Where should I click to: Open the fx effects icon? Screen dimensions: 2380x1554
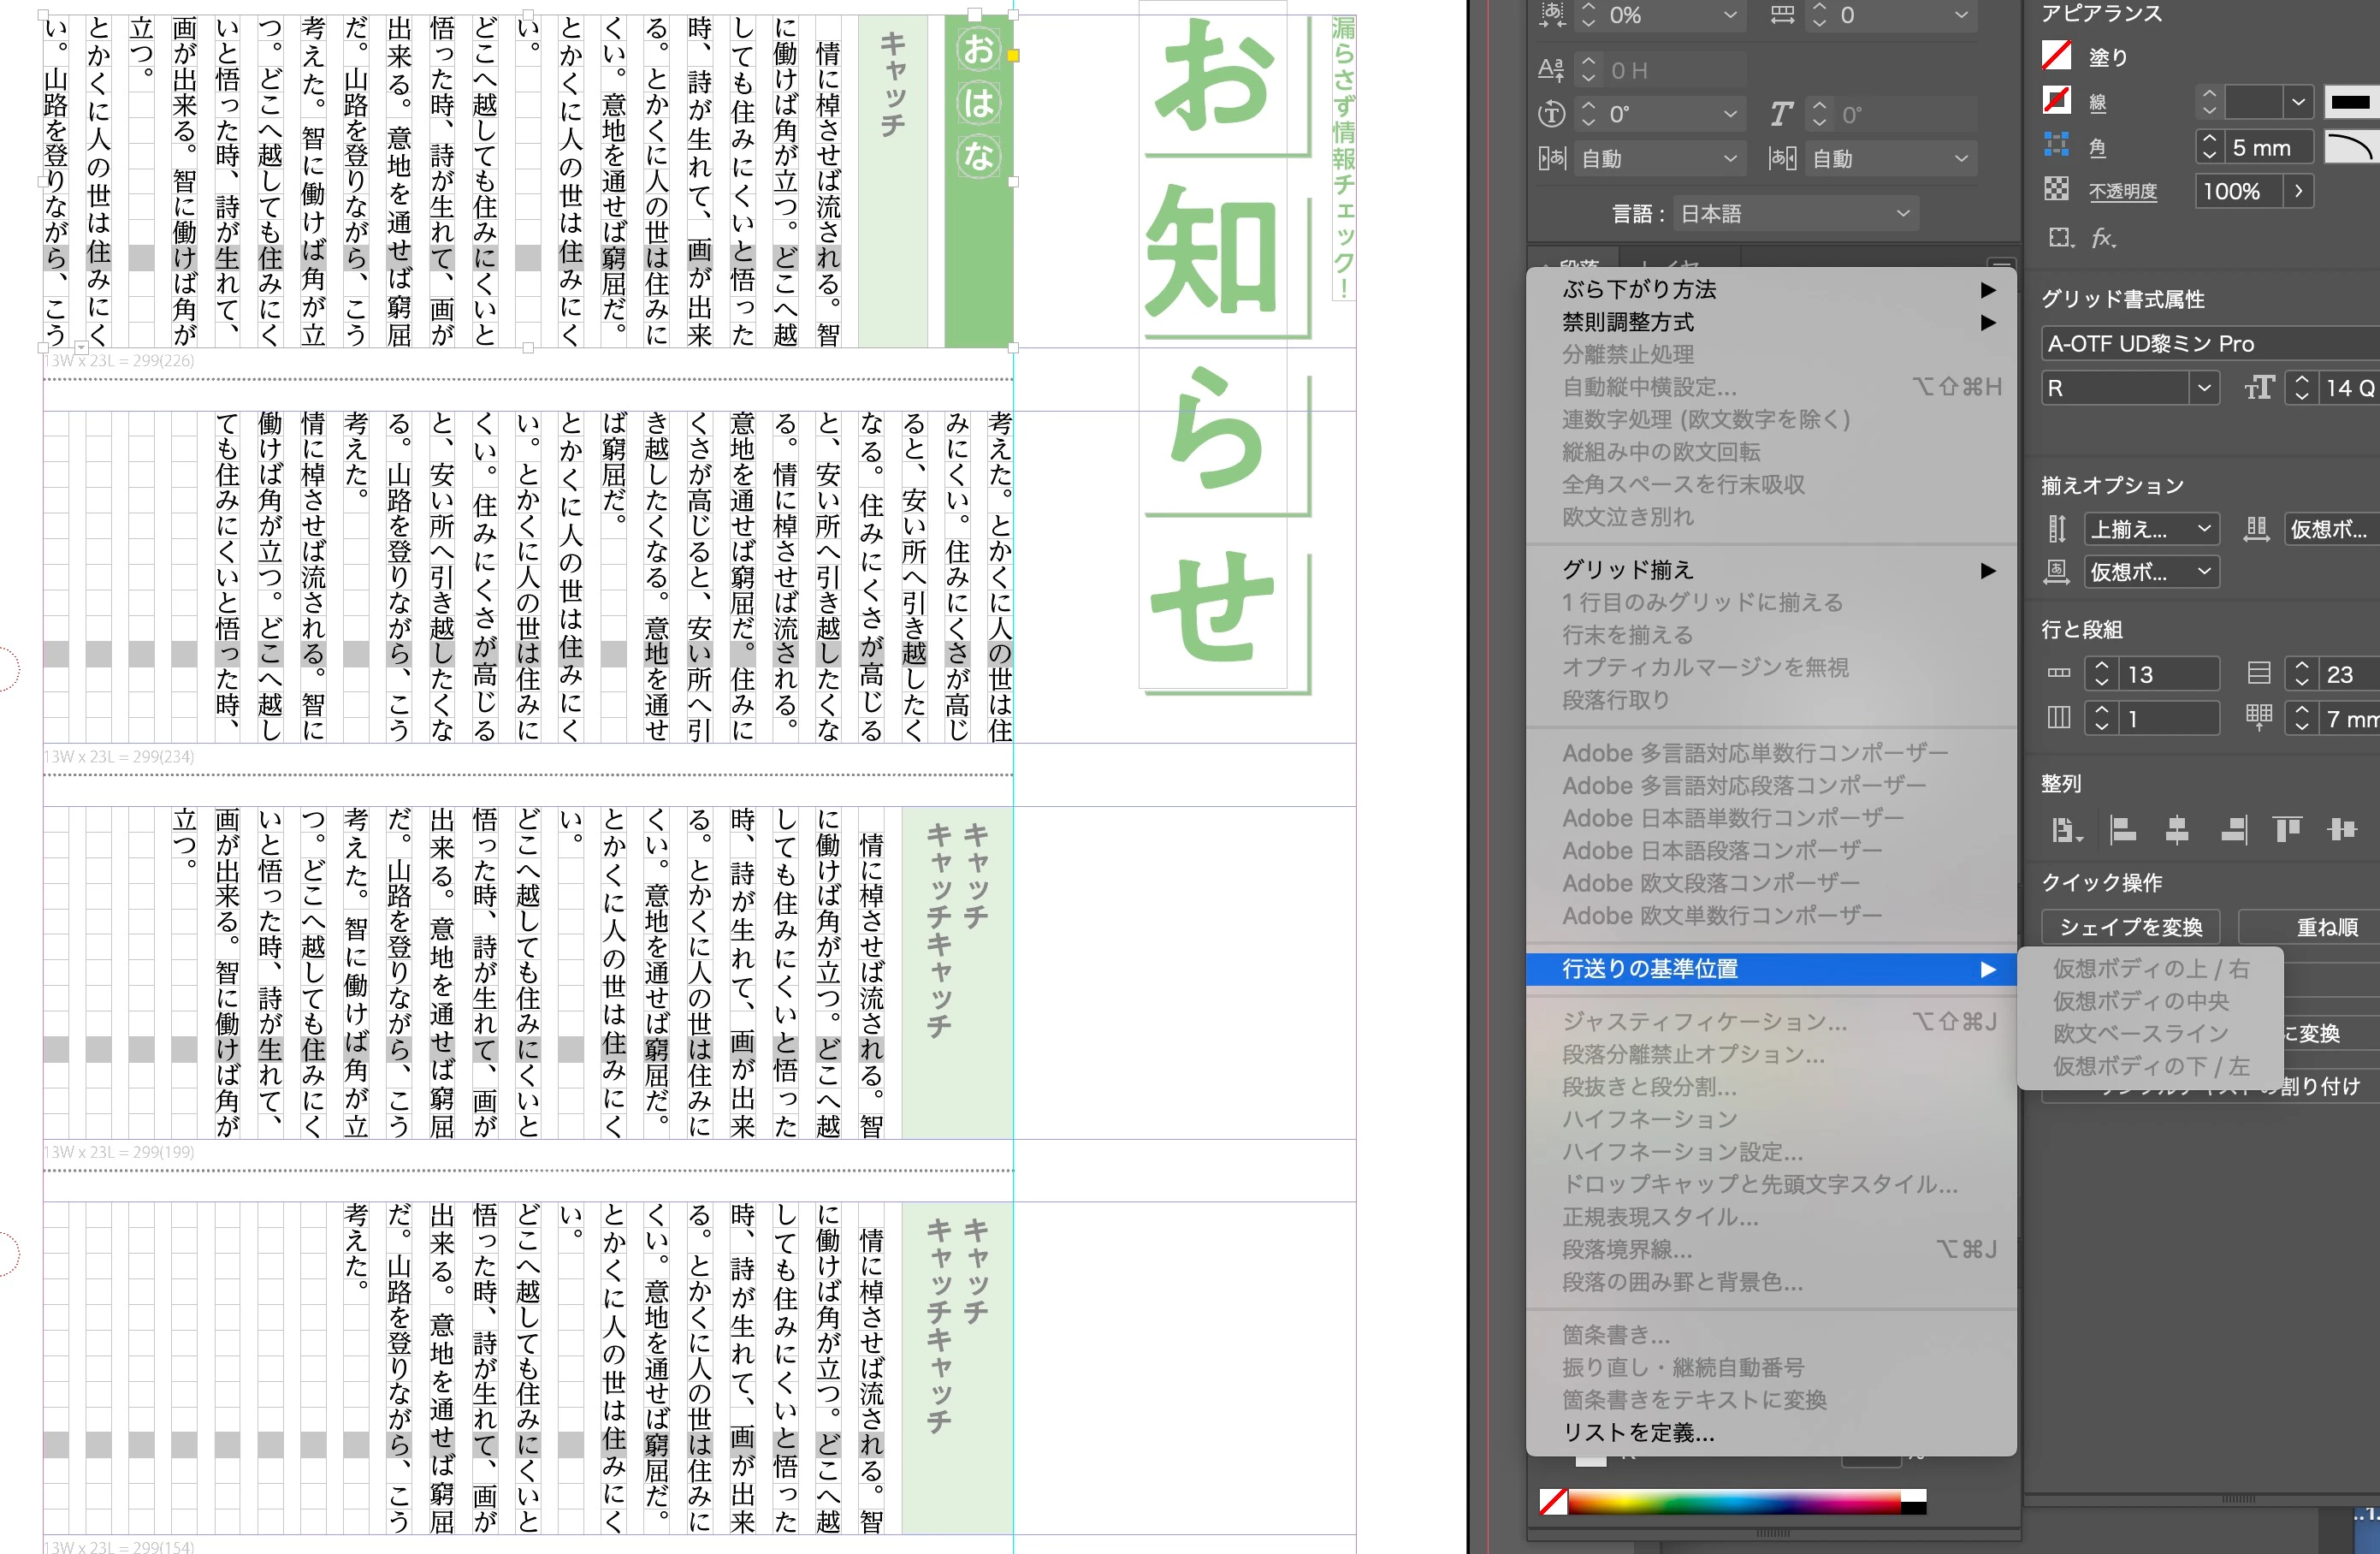click(2102, 238)
